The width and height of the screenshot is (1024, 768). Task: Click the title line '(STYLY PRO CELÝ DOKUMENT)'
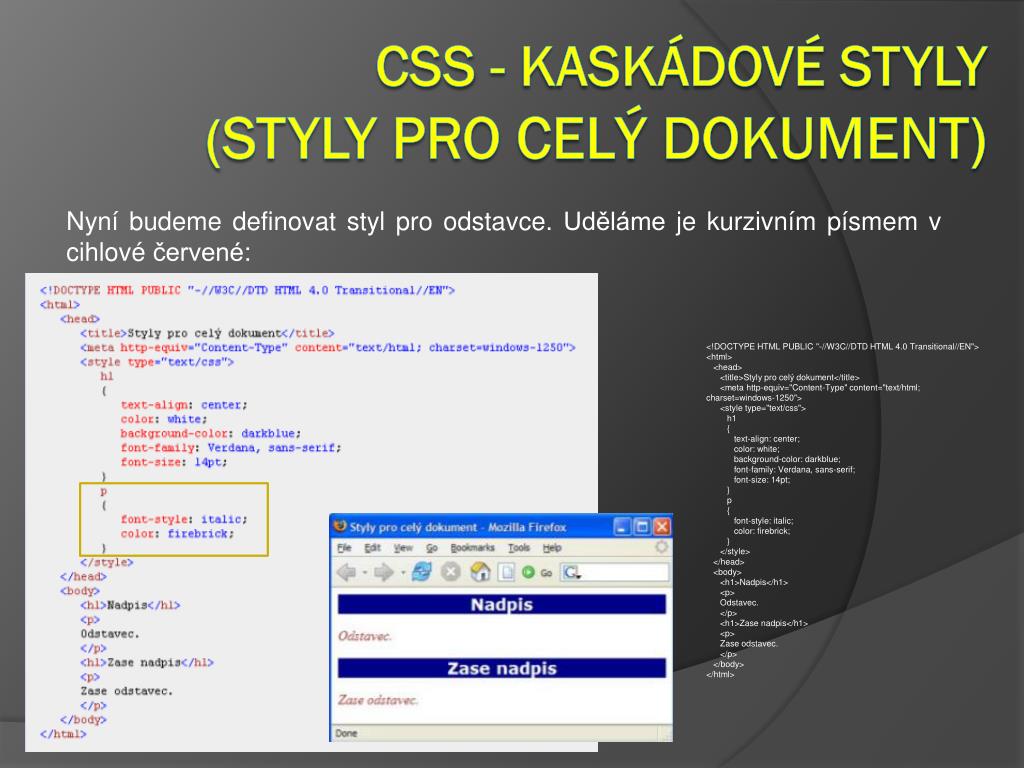(x=596, y=139)
